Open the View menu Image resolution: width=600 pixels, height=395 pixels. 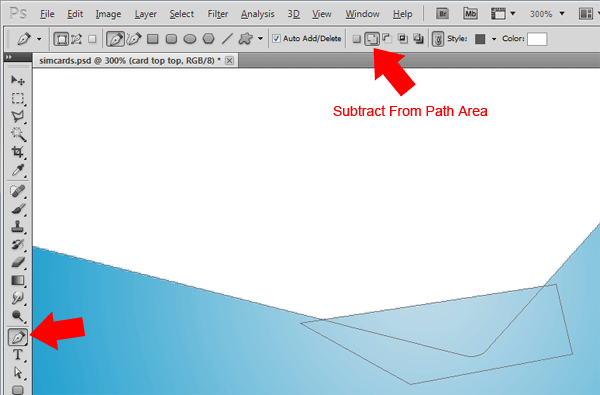321,14
